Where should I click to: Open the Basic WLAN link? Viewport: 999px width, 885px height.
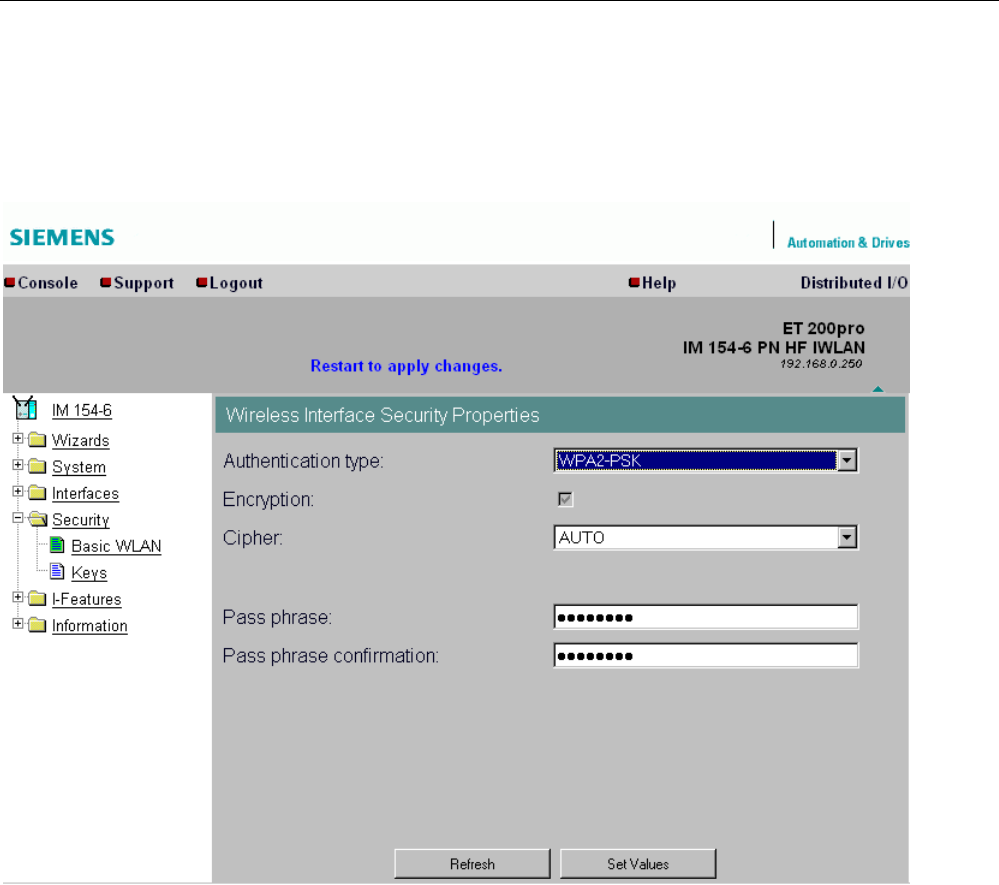(x=116, y=546)
